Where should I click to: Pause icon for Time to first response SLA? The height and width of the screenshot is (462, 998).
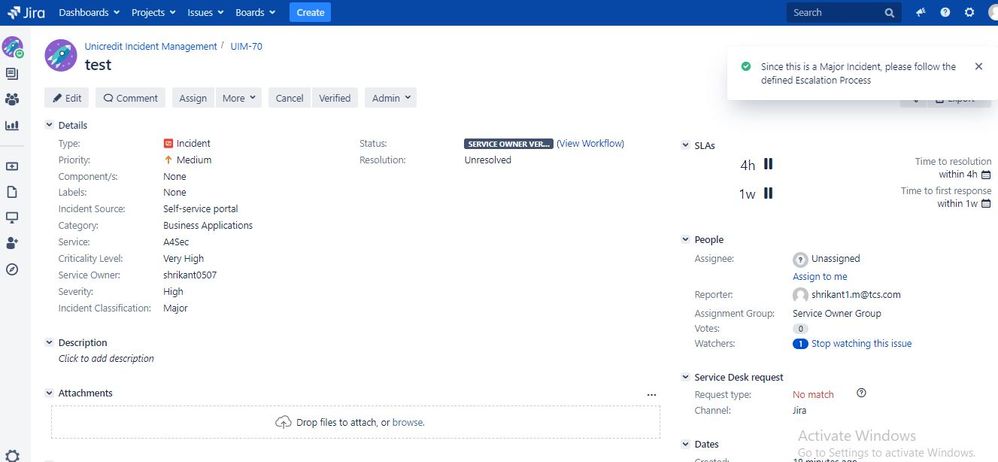[x=768, y=193]
